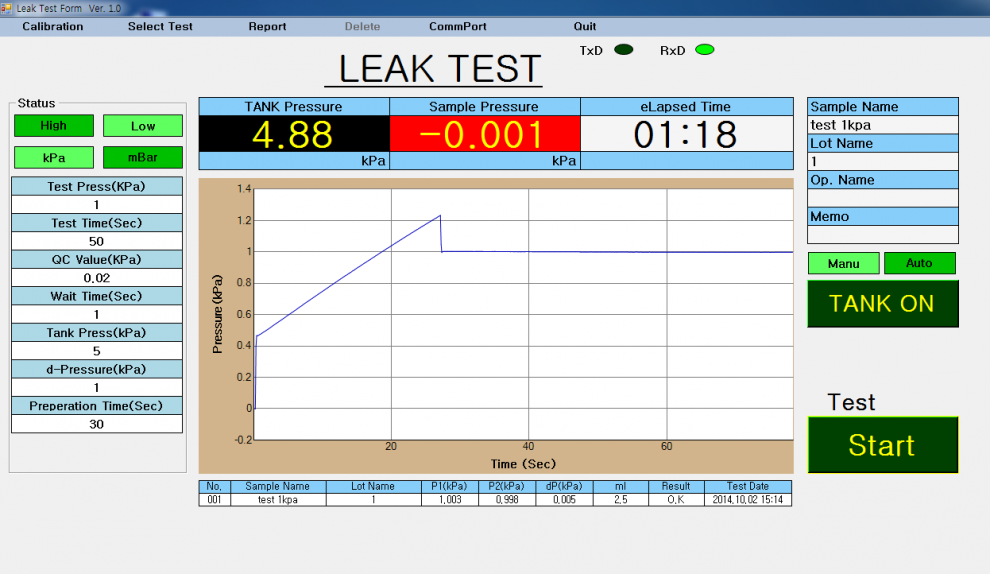Edit the Test Time(Sec) value 50
This screenshot has width=990, height=574.
[x=97, y=241]
